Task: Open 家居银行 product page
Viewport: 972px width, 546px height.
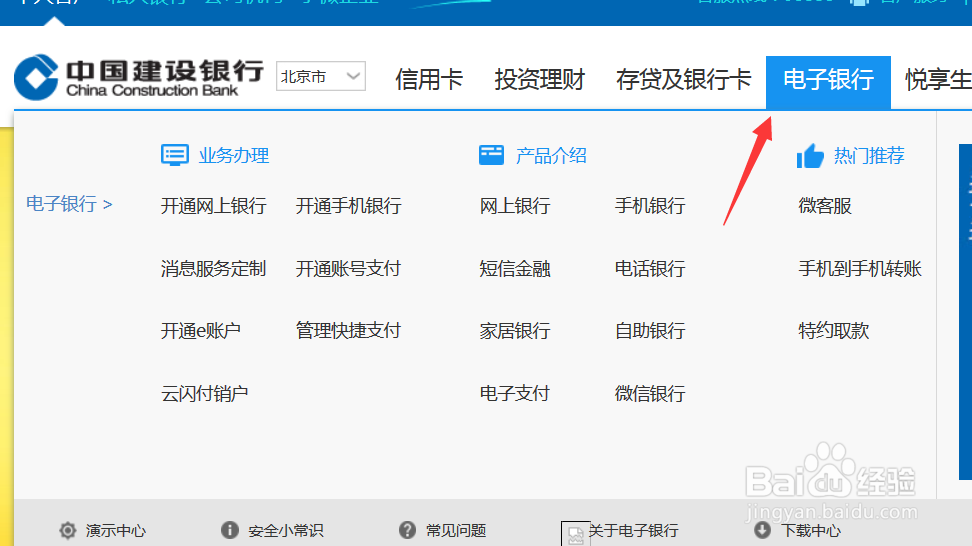Action: (515, 330)
